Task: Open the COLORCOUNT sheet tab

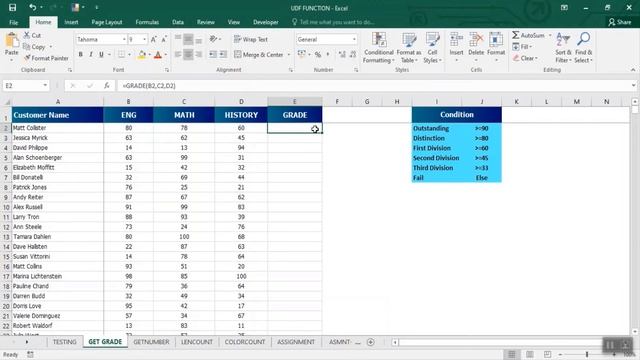Action: [245, 342]
